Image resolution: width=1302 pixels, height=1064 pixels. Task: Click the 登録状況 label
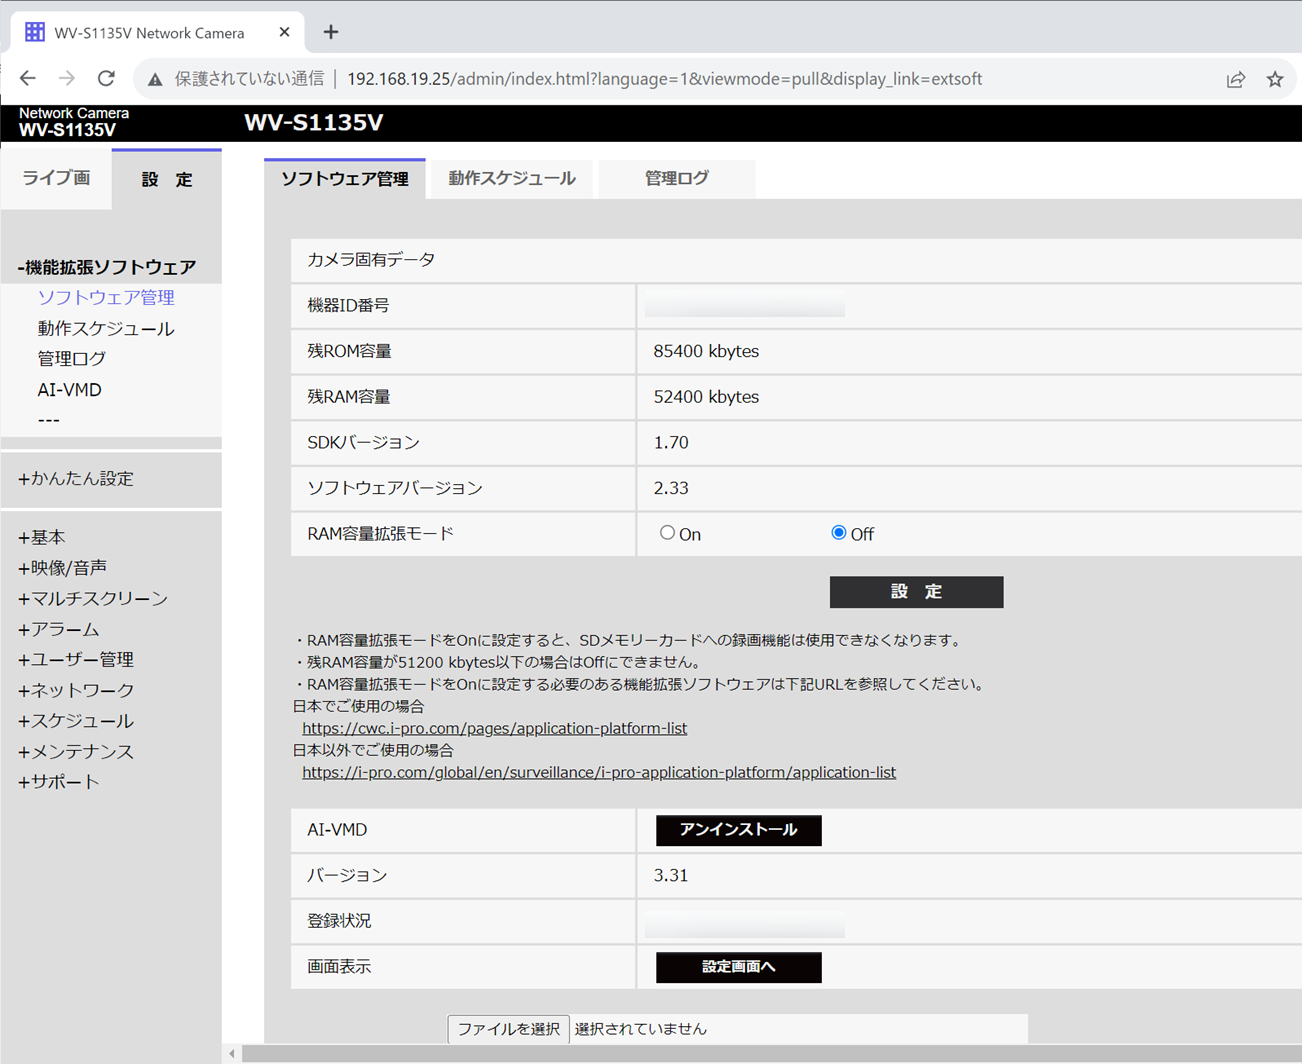pos(339,921)
